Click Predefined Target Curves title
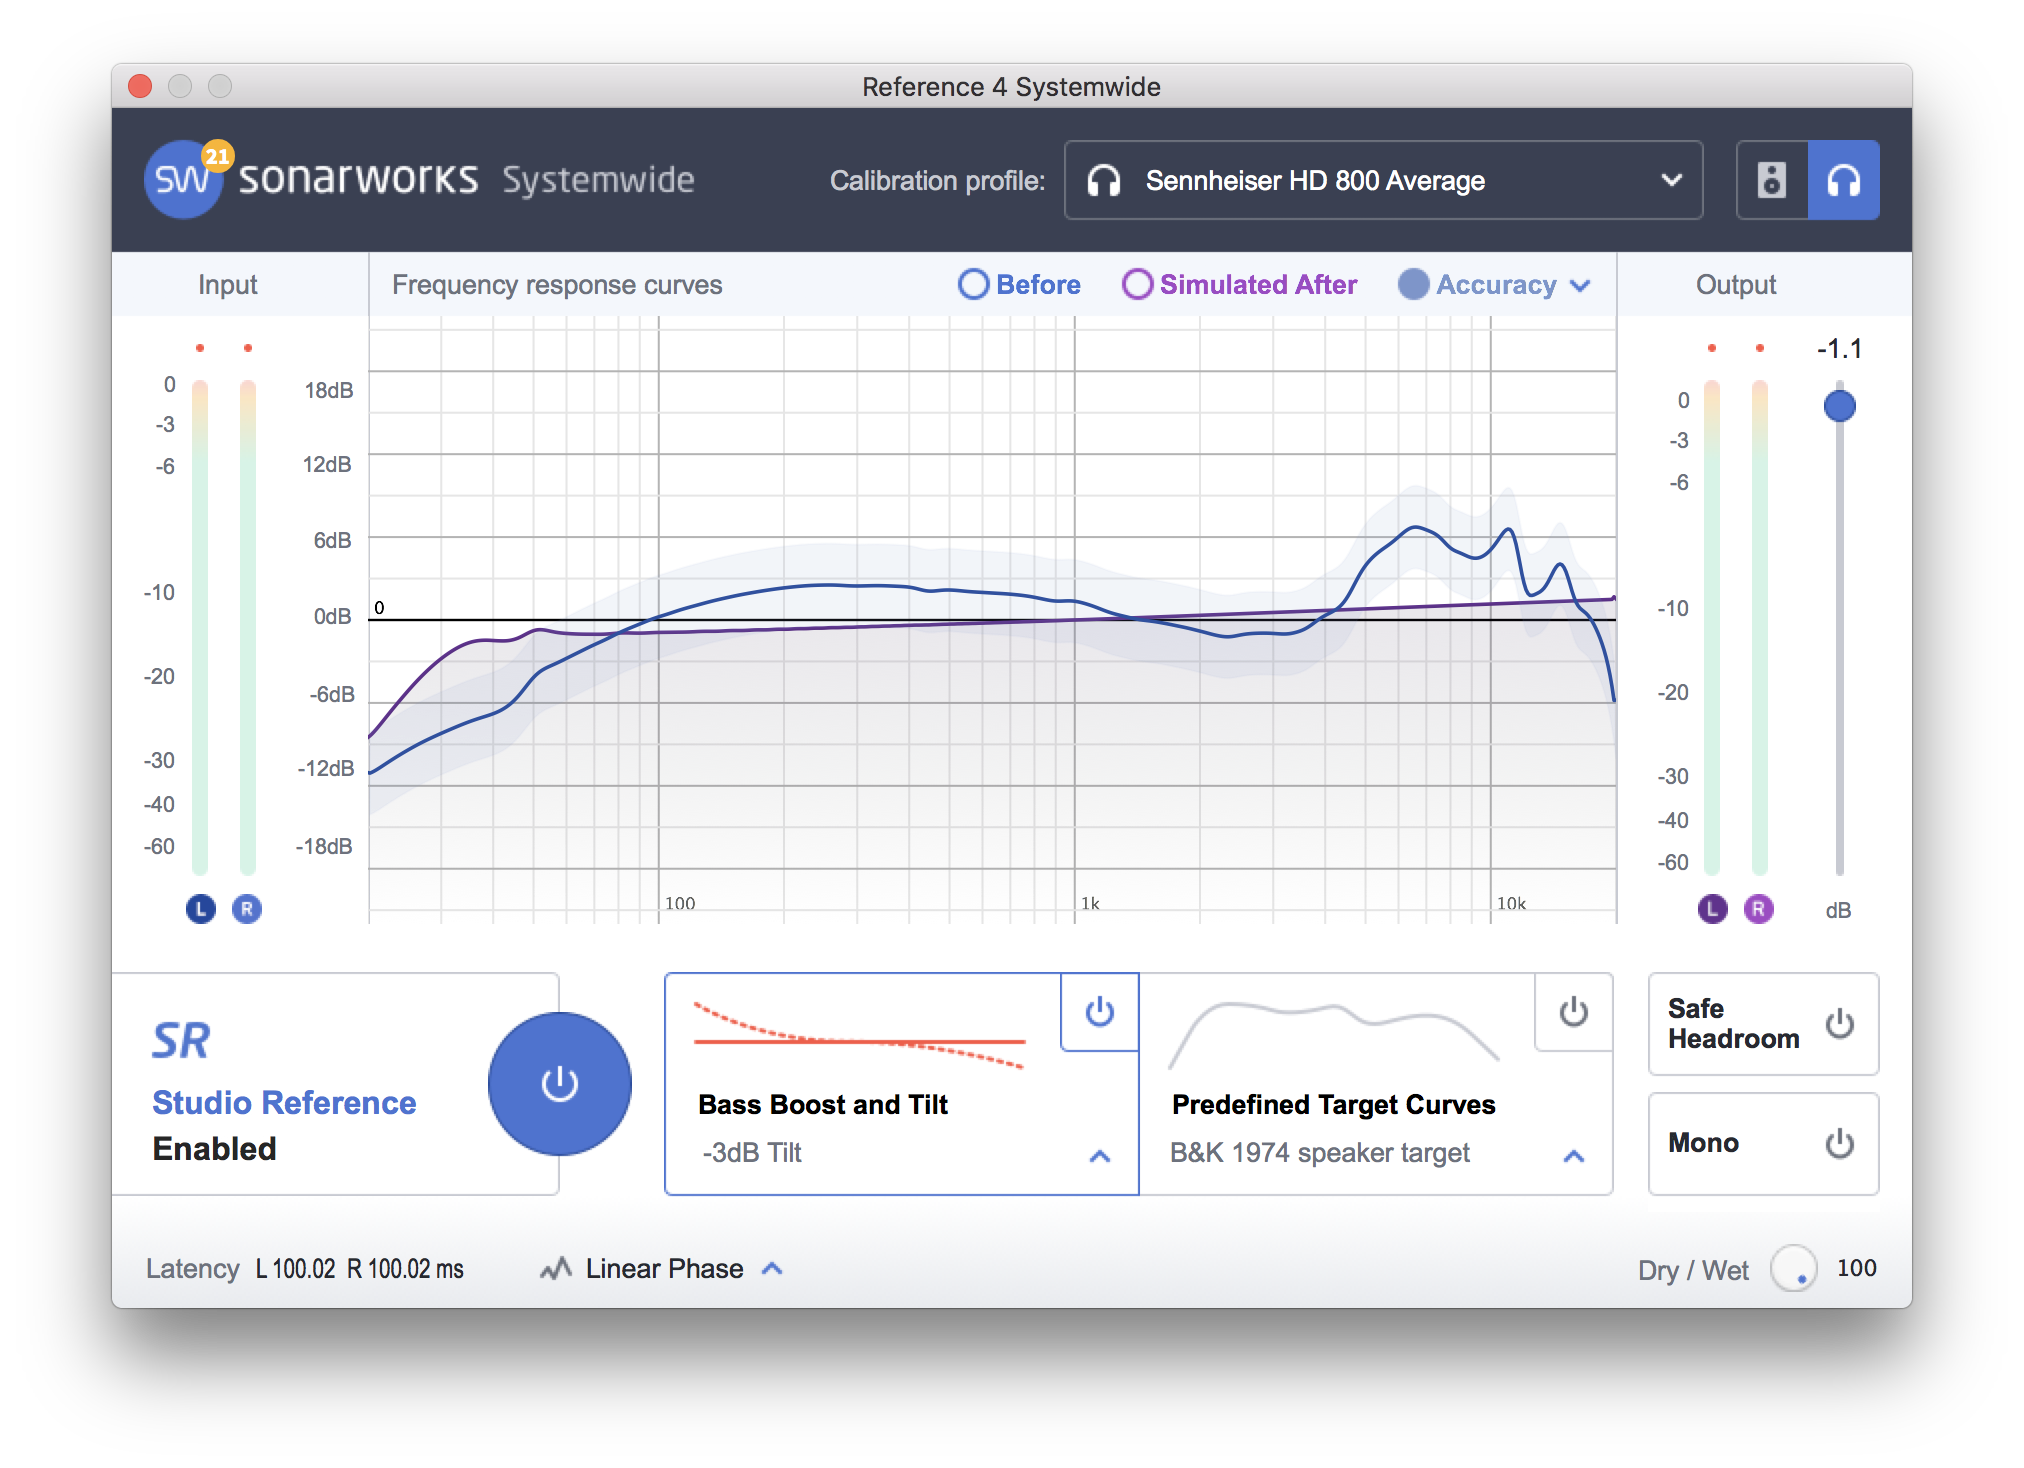Image resolution: width=2024 pixels, height=1468 pixels. point(1333,1104)
